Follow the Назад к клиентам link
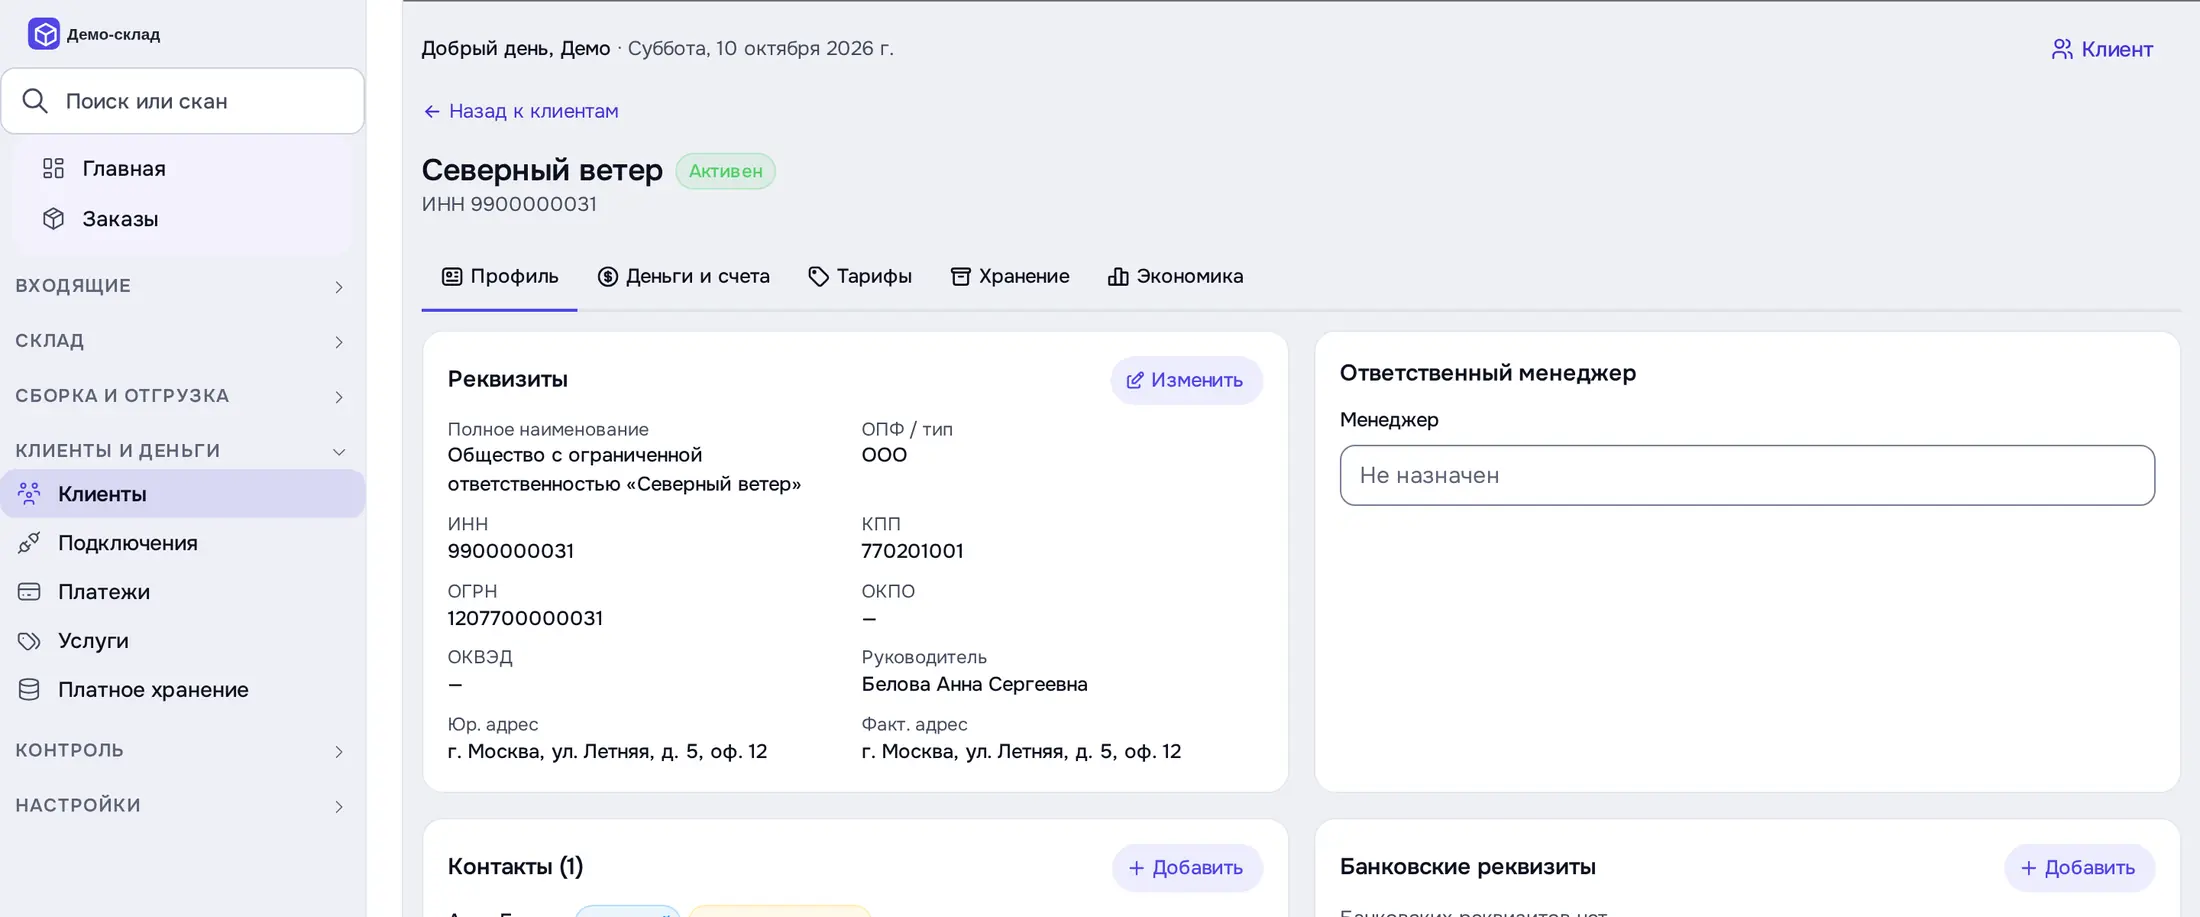 pyautogui.click(x=521, y=111)
